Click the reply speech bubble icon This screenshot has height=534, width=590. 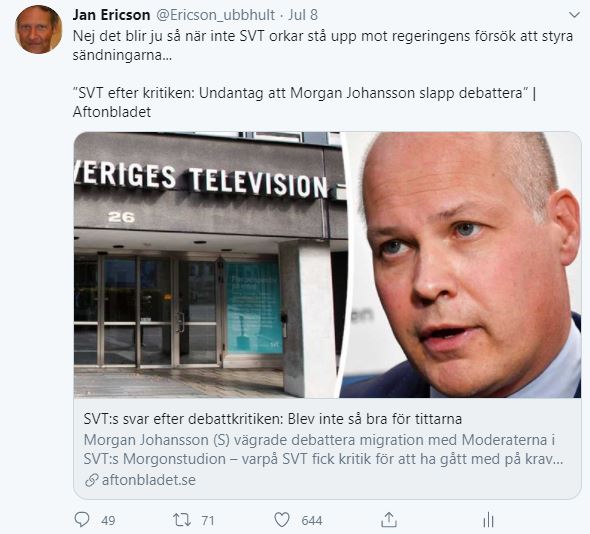(x=82, y=520)
